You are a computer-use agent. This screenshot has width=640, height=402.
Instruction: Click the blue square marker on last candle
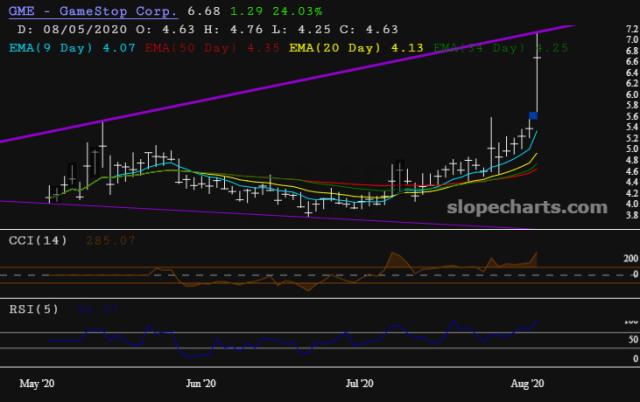pos(533,116)
